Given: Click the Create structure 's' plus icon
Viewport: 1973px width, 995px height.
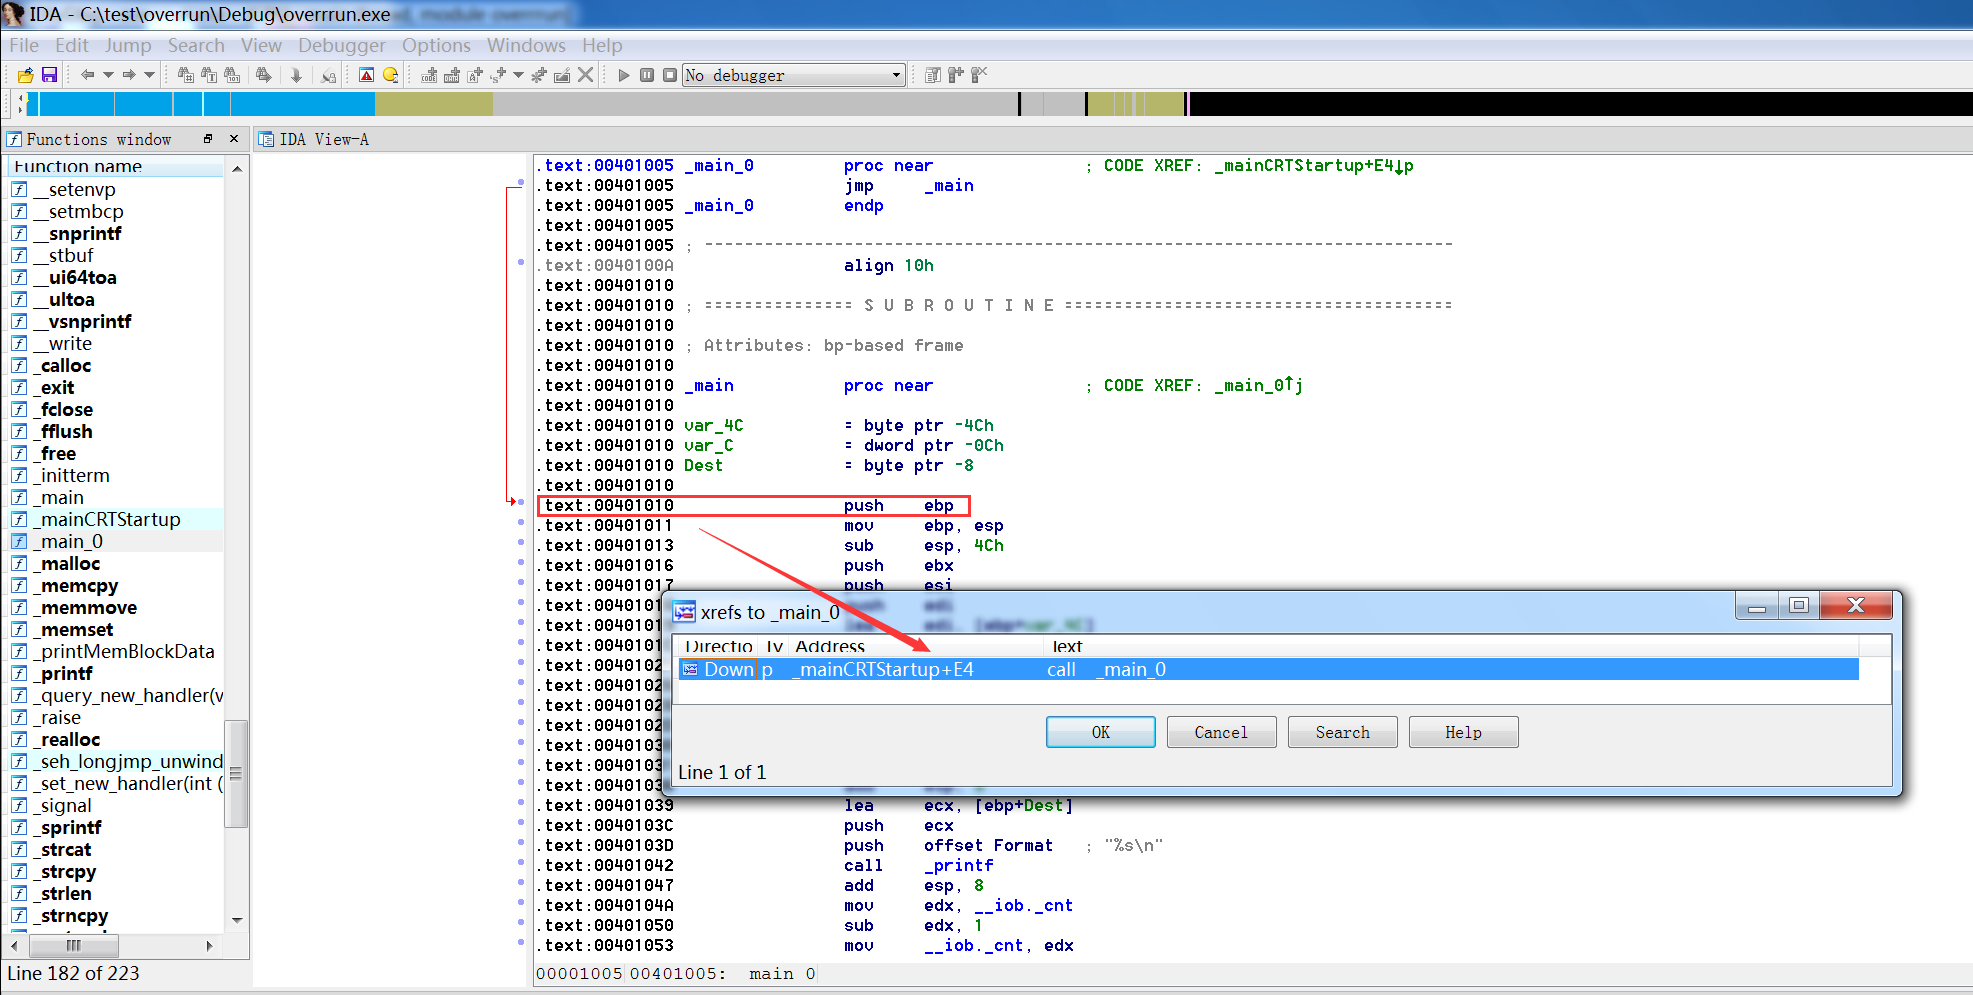Looking at the screenshot, I should [x=498, y=75].
